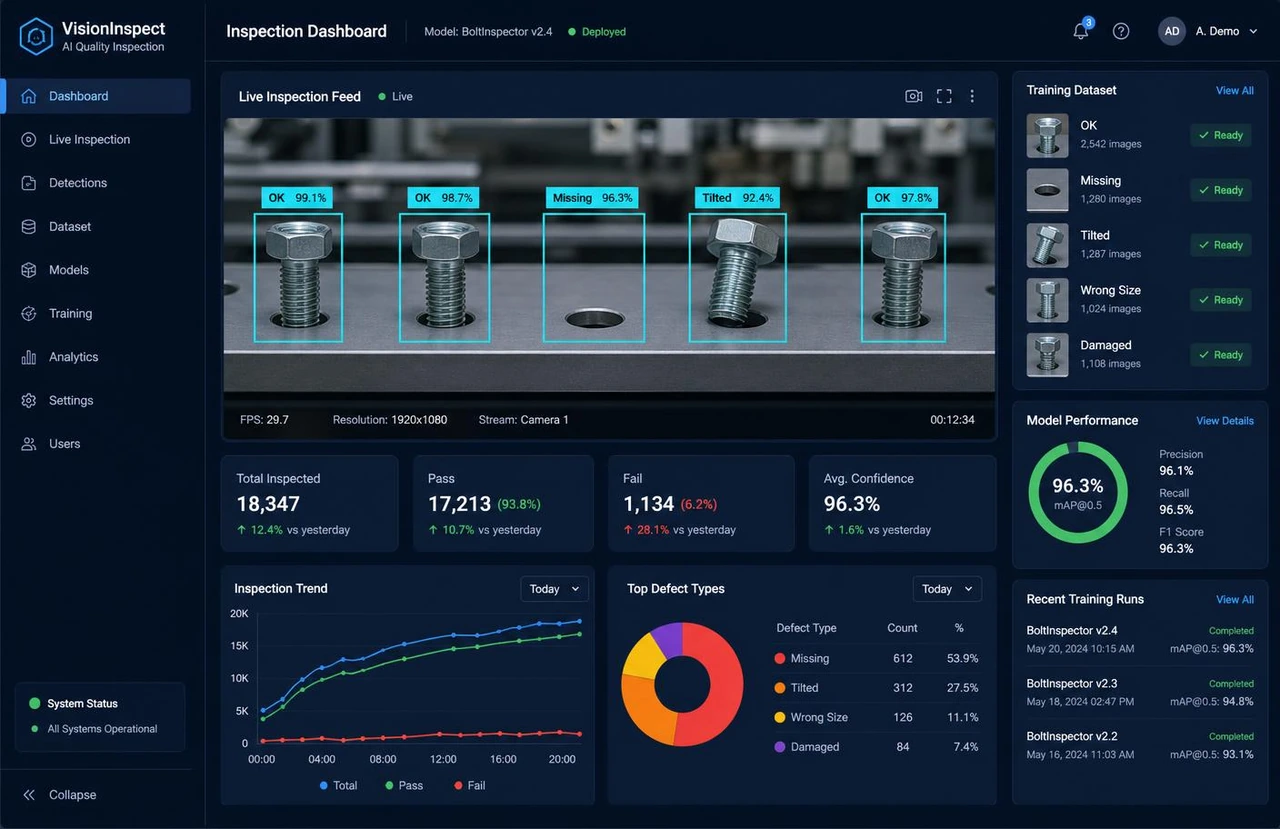
Task: Click the Dashboard home icon
Action: [29, 96]
